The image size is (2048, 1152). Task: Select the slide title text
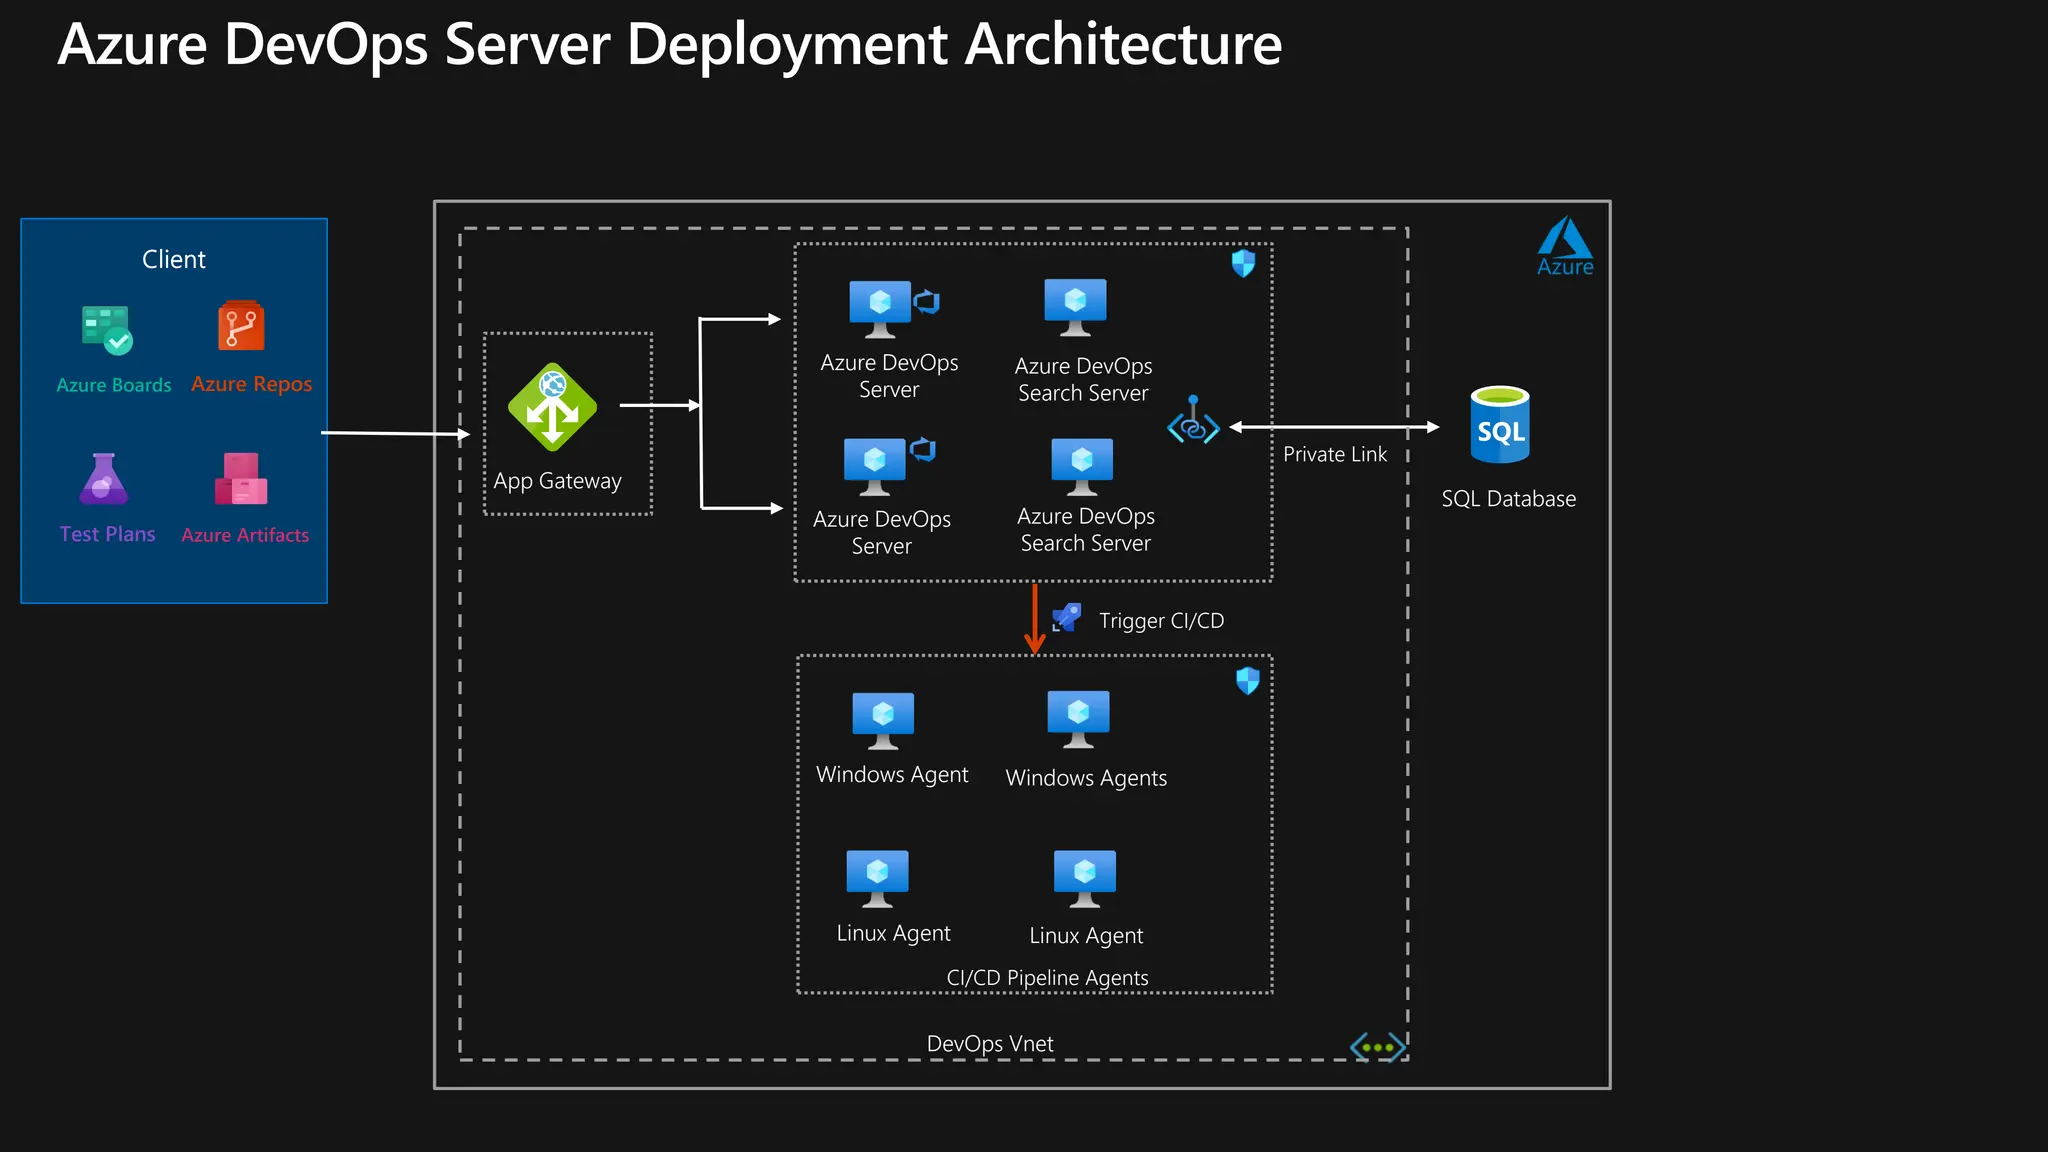669,45
